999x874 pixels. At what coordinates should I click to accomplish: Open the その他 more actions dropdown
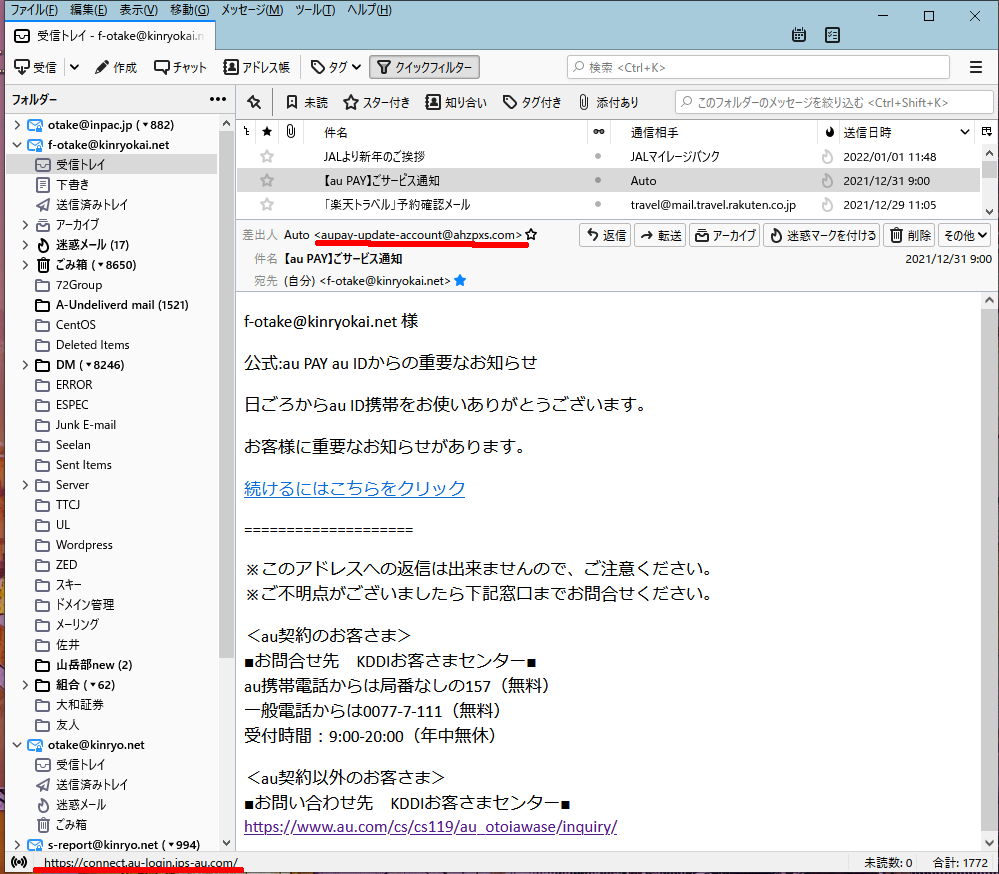[x=965, y=235]
